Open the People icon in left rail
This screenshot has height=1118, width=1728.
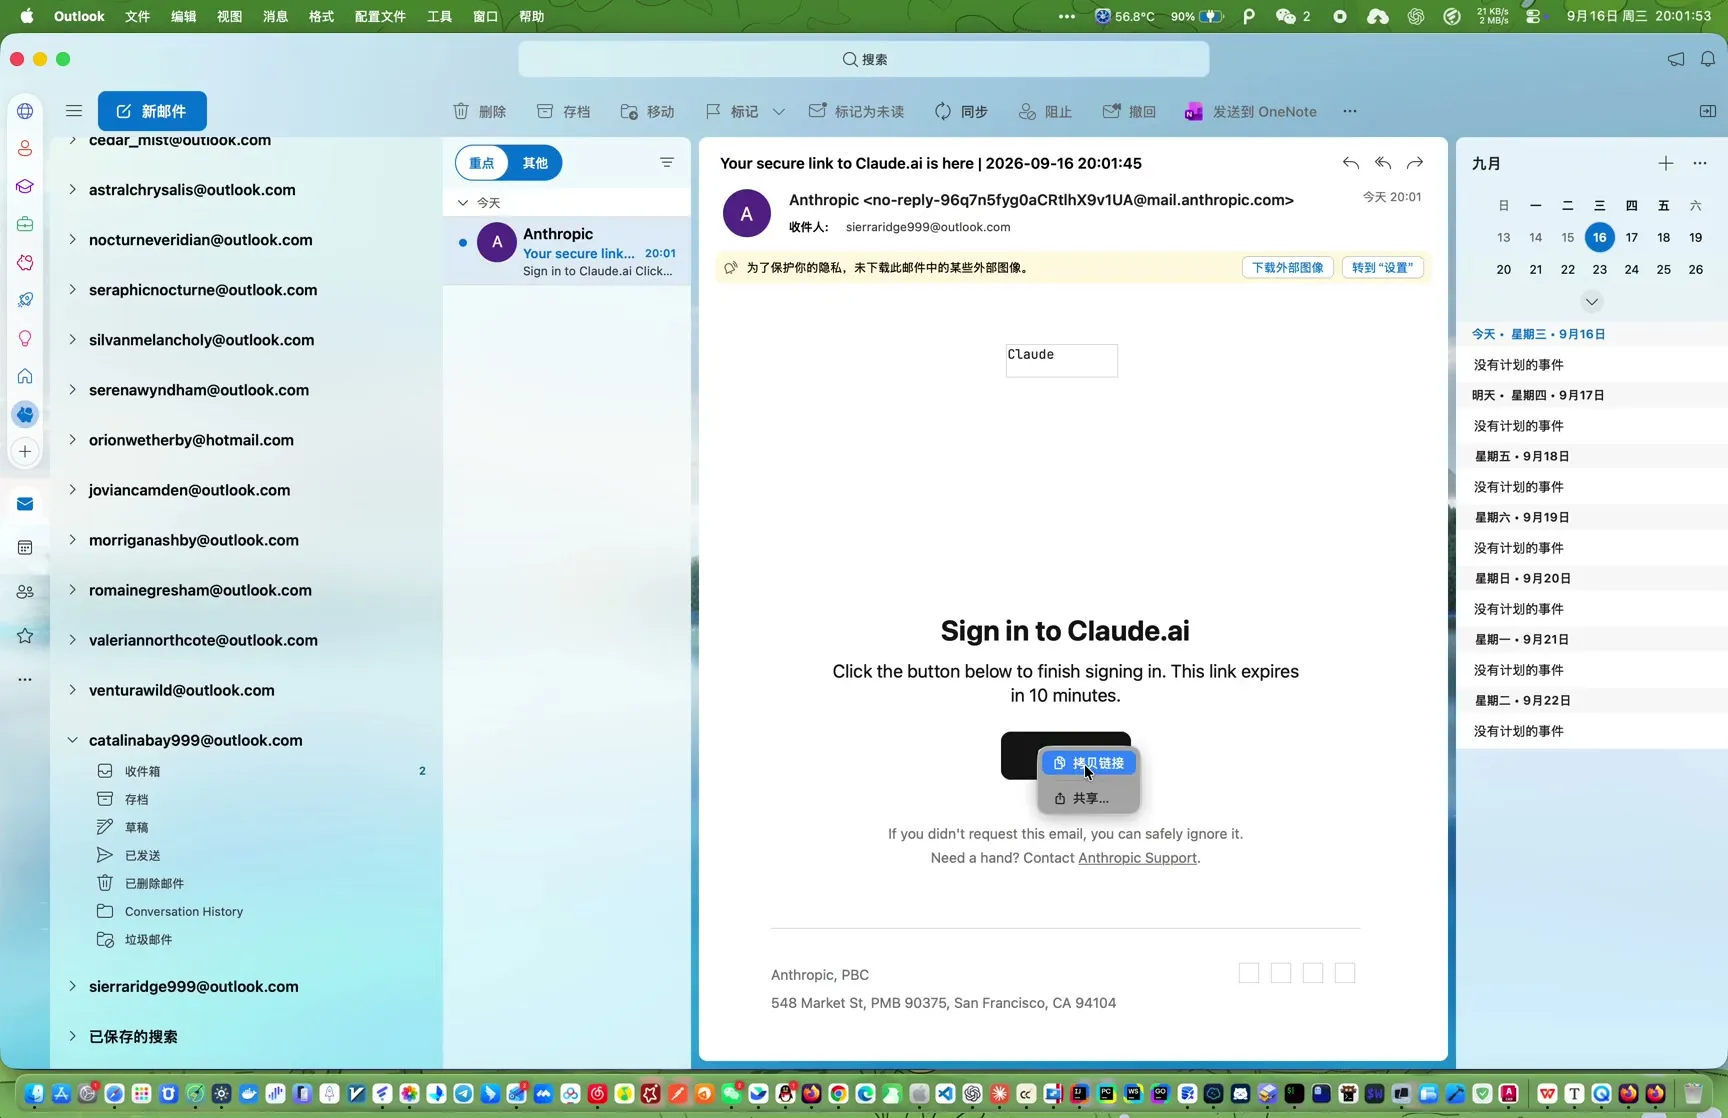point(25,592)
